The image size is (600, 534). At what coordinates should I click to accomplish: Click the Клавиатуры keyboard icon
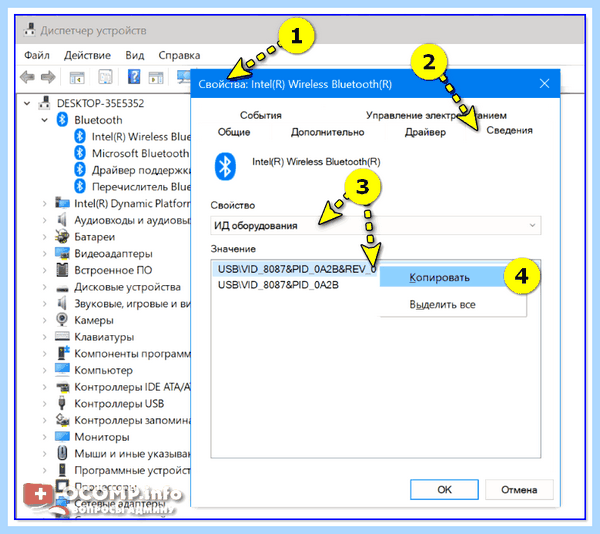(62, 337)
